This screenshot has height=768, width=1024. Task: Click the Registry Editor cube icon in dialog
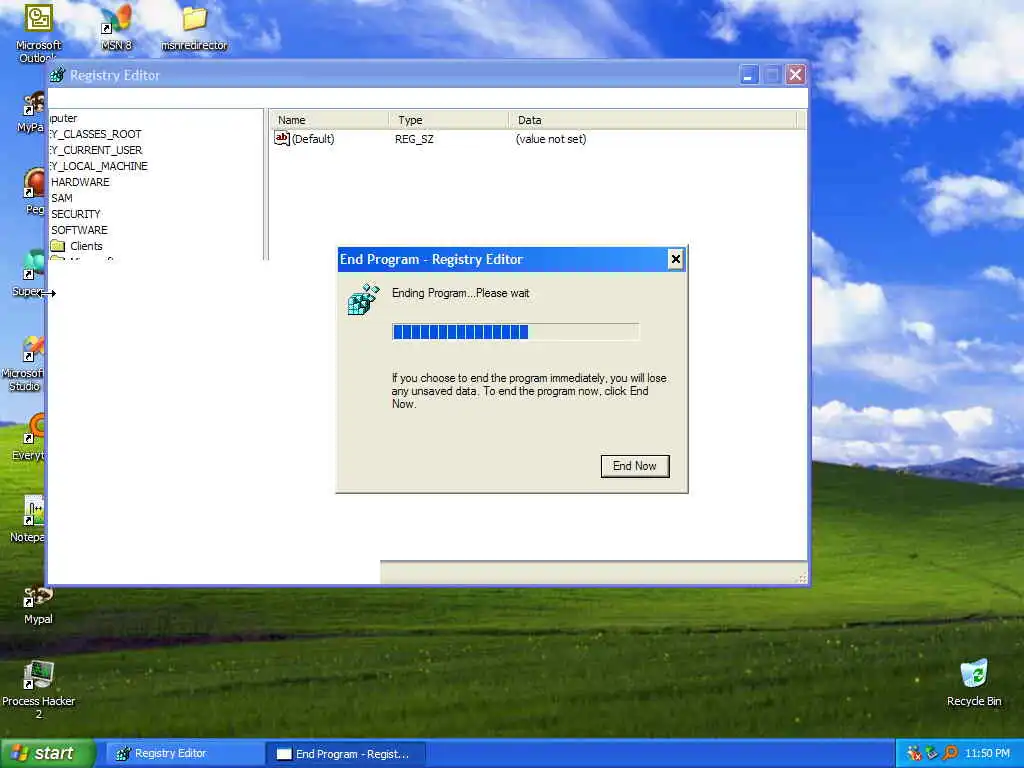pyautogui.click(x=363, y=300)
